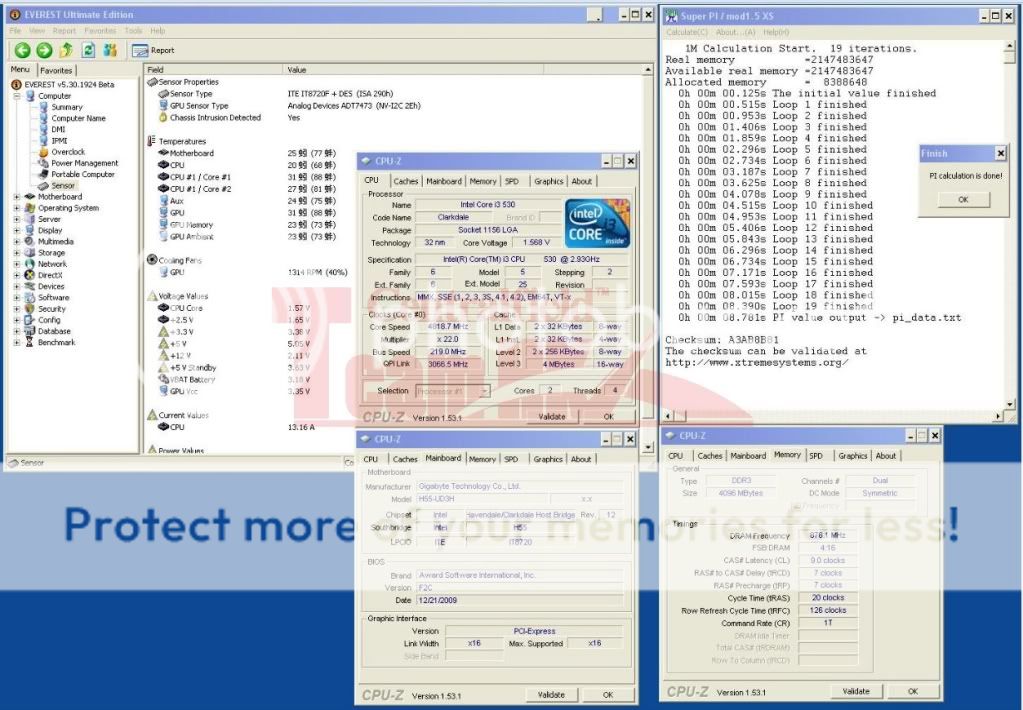Click the green Forward arrow in EVEREST toolbar
1023x710 pixels.
(44, 50)
